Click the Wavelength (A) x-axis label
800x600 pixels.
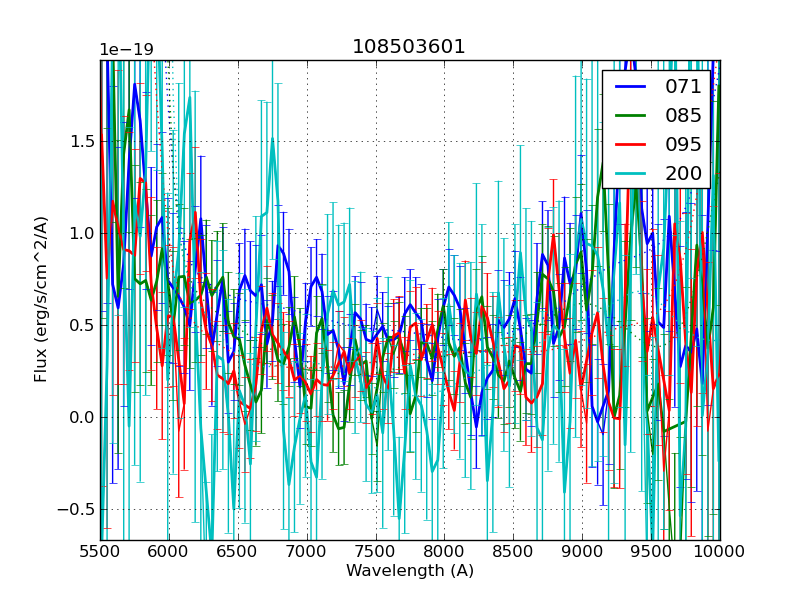point(410,571)
